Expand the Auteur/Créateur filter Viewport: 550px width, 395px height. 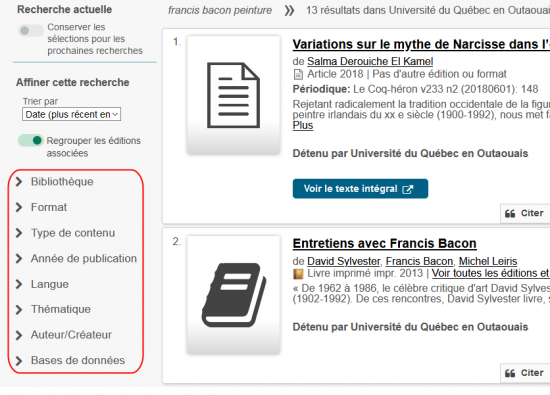tap(63, 335)
